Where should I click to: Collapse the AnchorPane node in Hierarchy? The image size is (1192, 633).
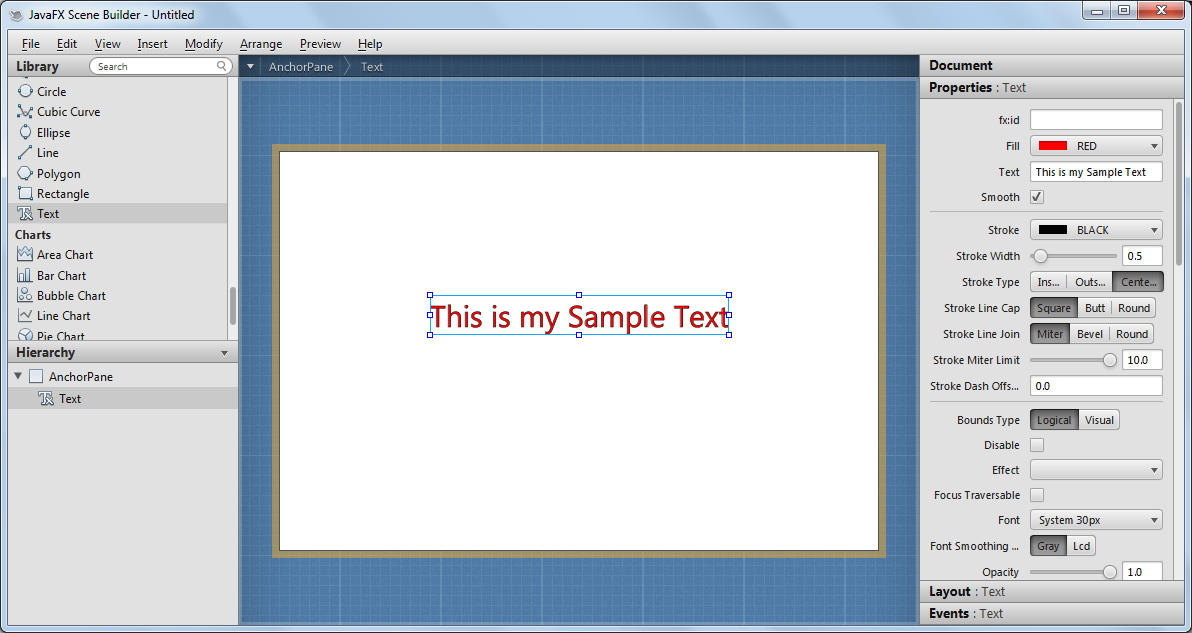click(x=17, y=376)
